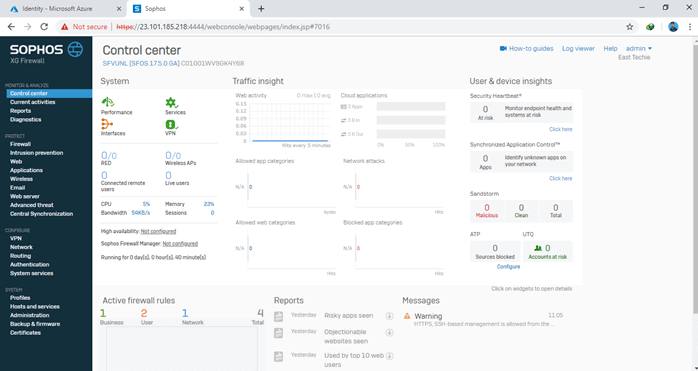Viewport: 698px width, 371px height.
Task: Open the admin dropdown menu
Action: click(639, 49)
